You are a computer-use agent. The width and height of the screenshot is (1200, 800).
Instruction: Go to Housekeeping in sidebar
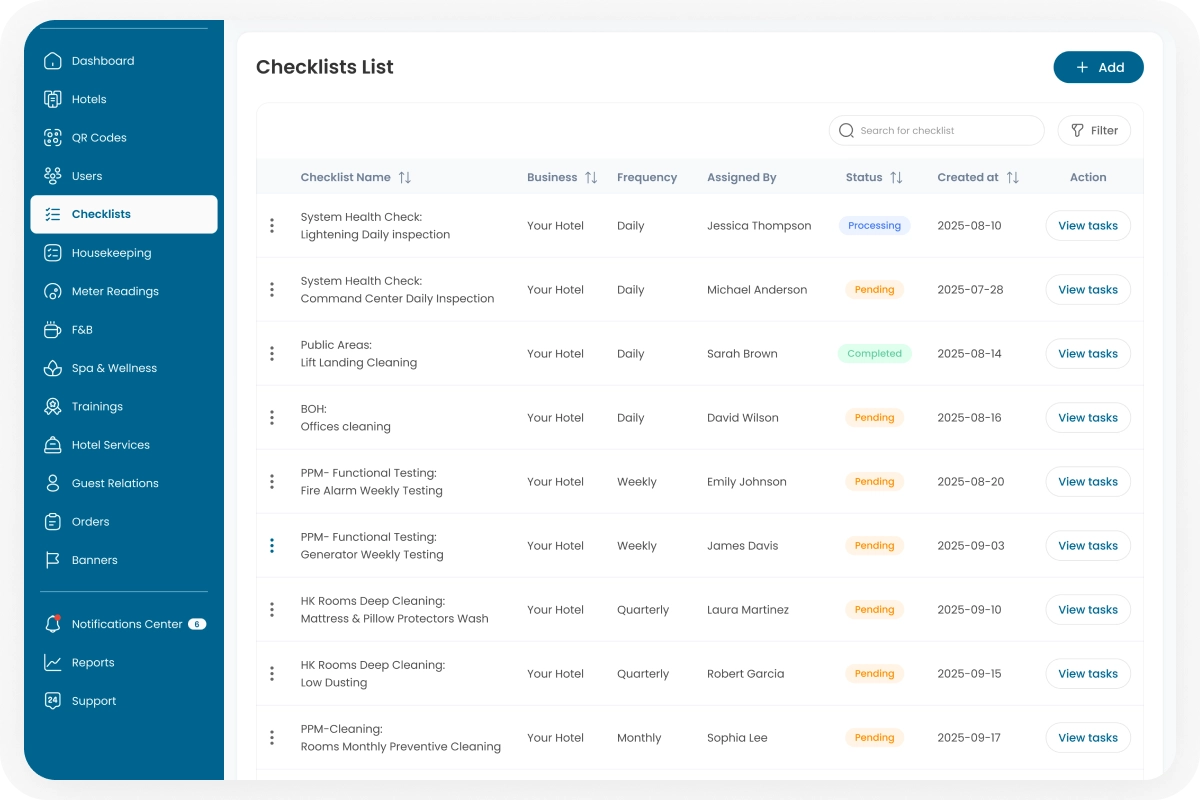tap(111, 253)
